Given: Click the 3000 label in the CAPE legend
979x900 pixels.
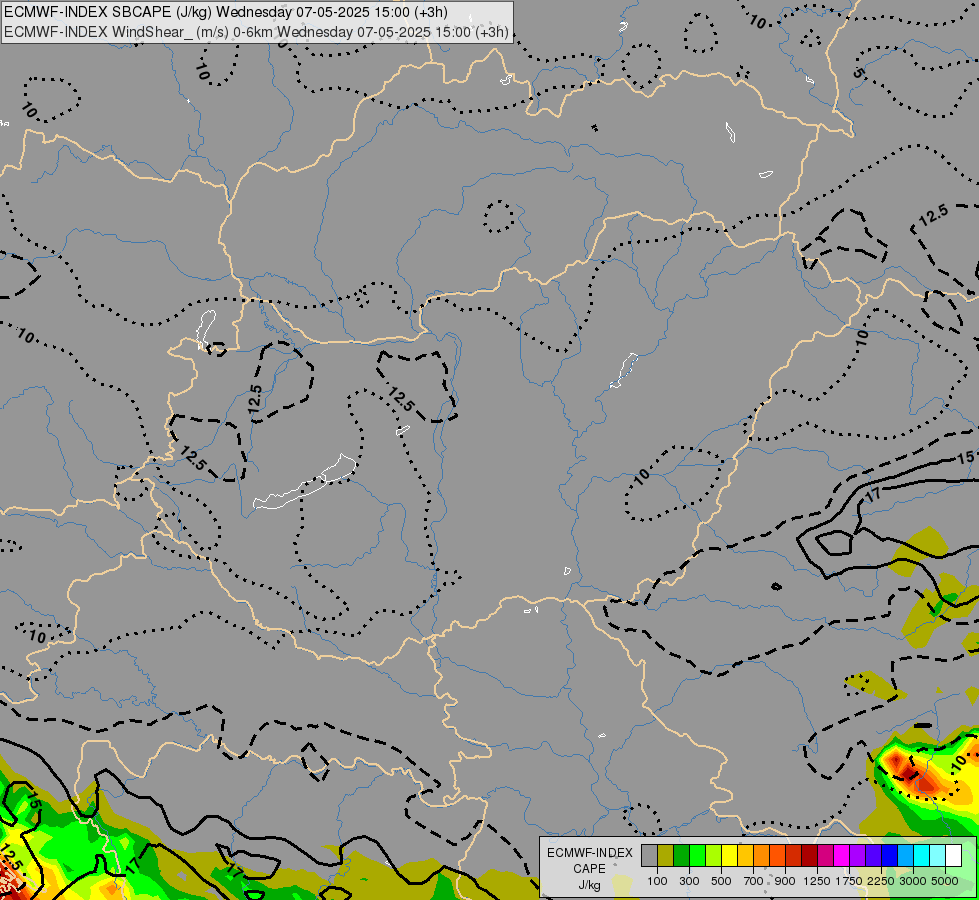Looking at the screenshot, I should tap(913, 881).
